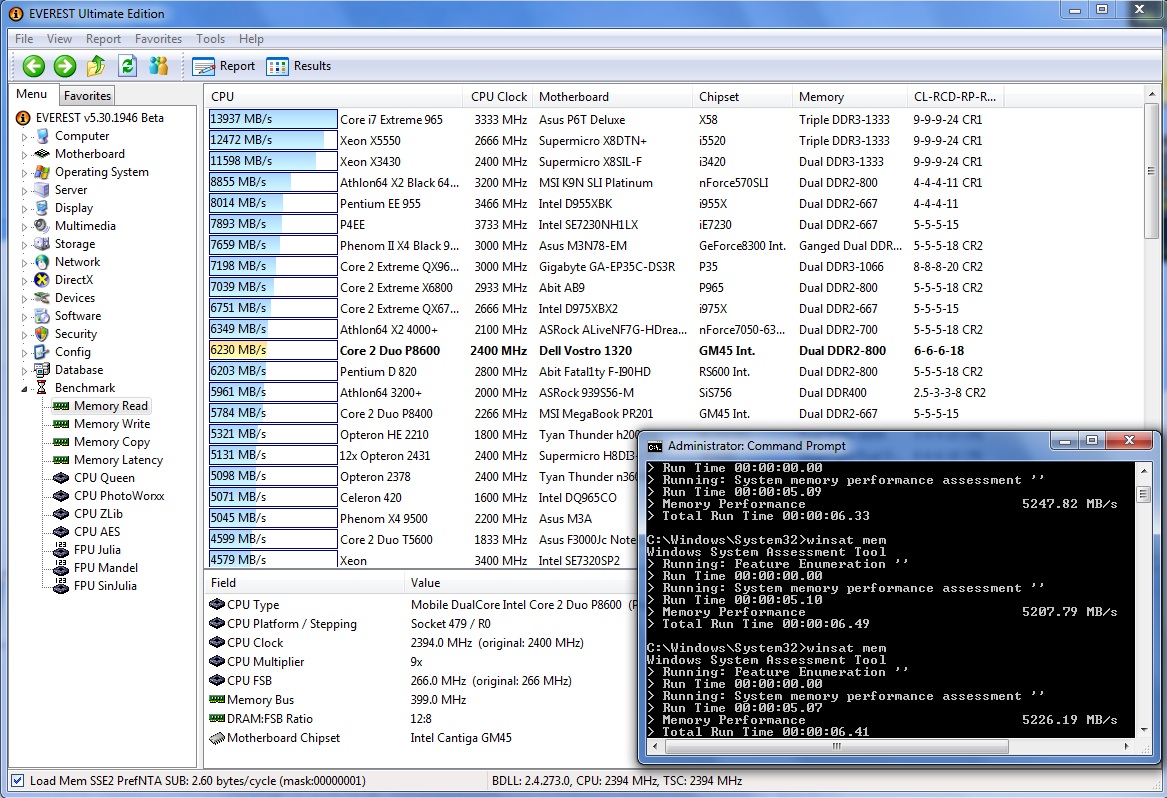Expand the Storage tree node
Viewport: 1167px width, 798px height.
[x=25, y=245]
